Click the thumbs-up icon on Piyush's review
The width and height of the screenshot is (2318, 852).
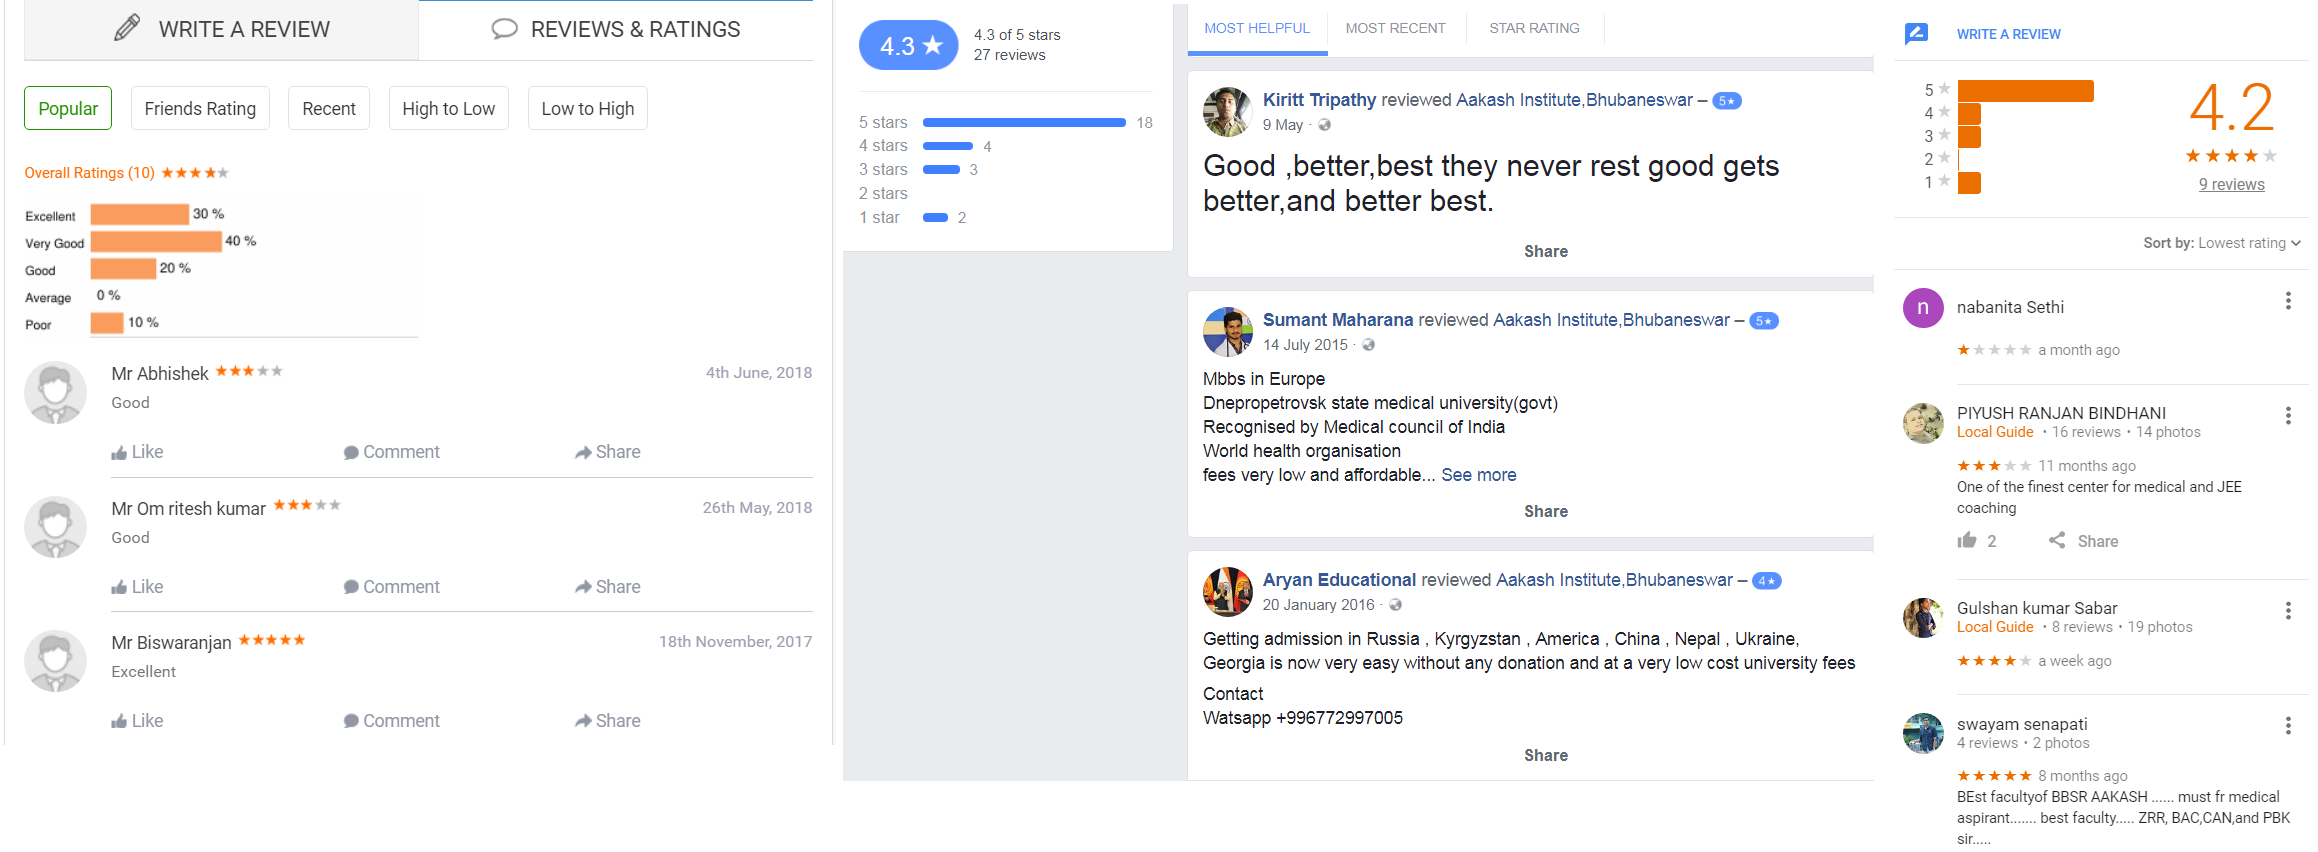(1967, 541)
